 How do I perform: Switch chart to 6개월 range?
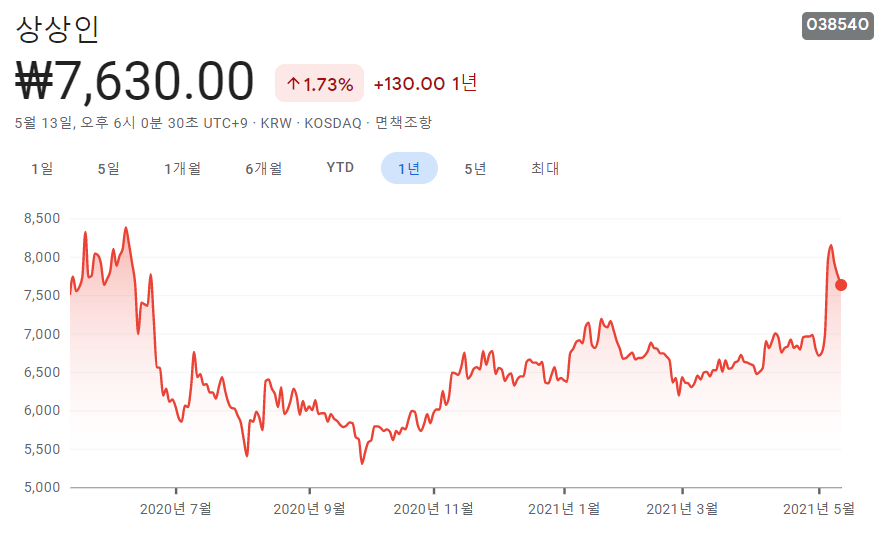point(264,168)
